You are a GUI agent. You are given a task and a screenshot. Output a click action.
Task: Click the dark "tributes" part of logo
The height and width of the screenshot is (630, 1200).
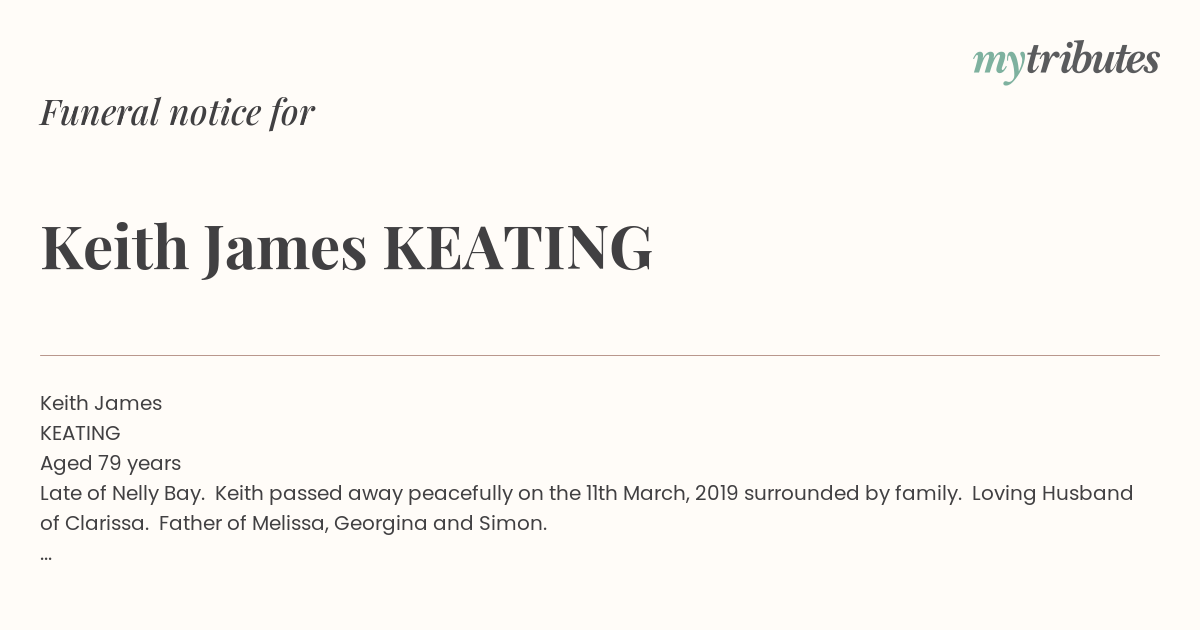(1092, 59)
